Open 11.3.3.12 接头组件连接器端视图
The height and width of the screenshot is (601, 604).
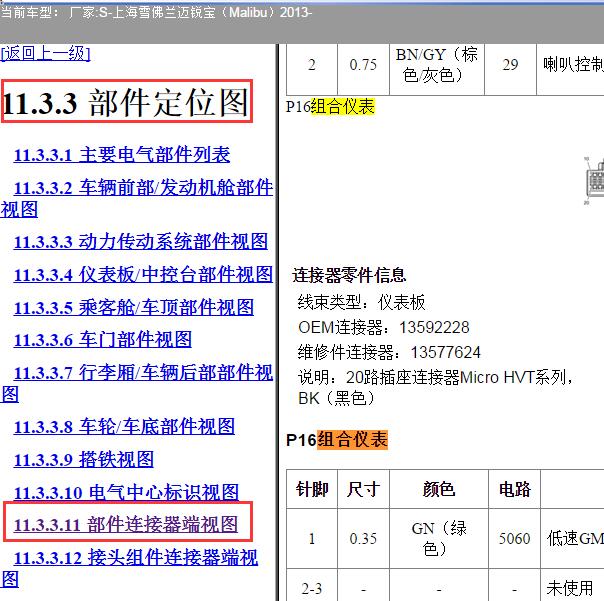[129, 568]
